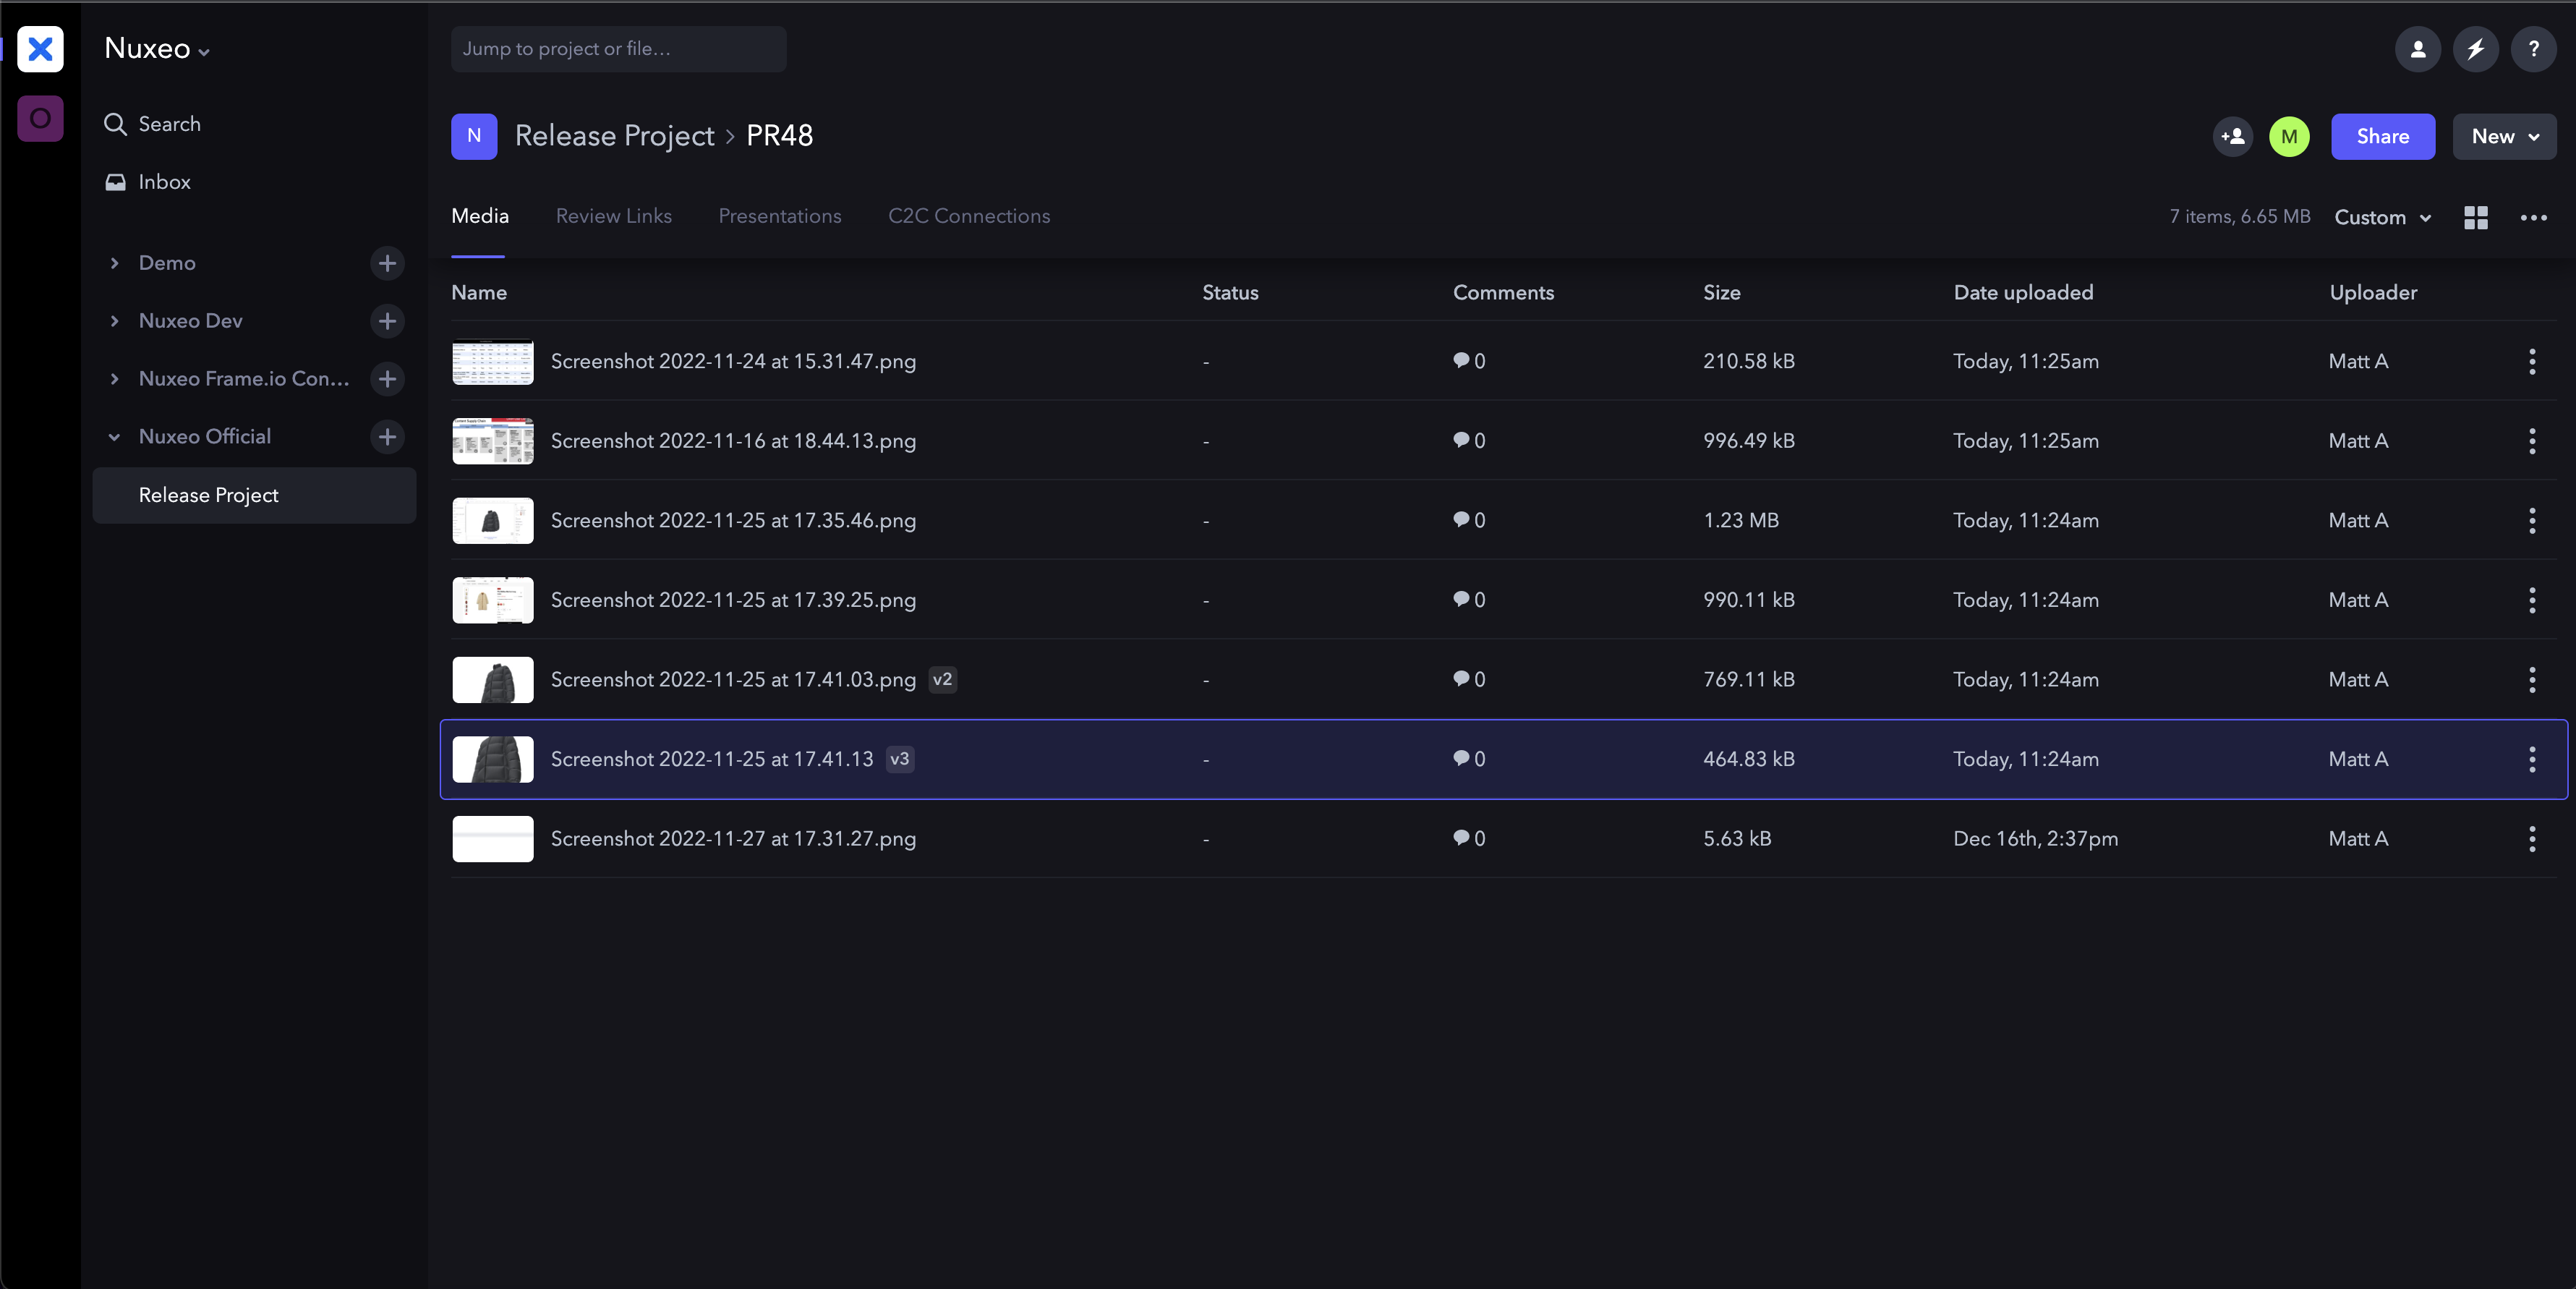The height and width of the screenshot is (1289, 2576).
Task: Add new project to Nuxeo Dev team
Action: pos(387,321)
